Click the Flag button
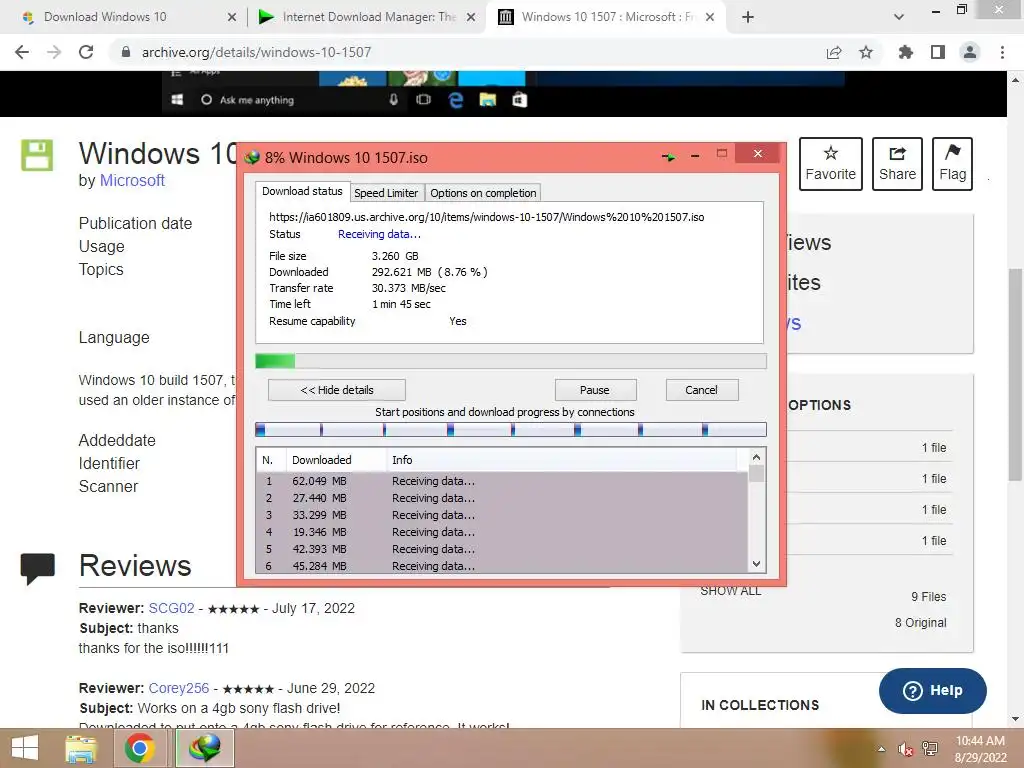The image size is (1024, 768). point(952,164)
